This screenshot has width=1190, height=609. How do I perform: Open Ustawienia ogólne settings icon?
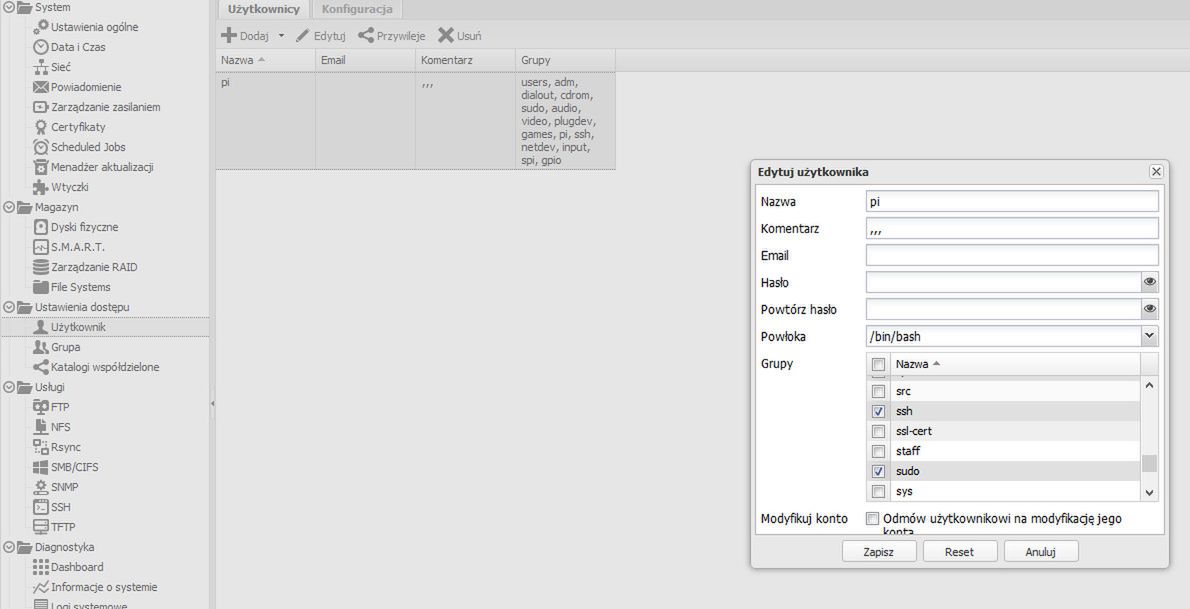(x=40, y=27)
